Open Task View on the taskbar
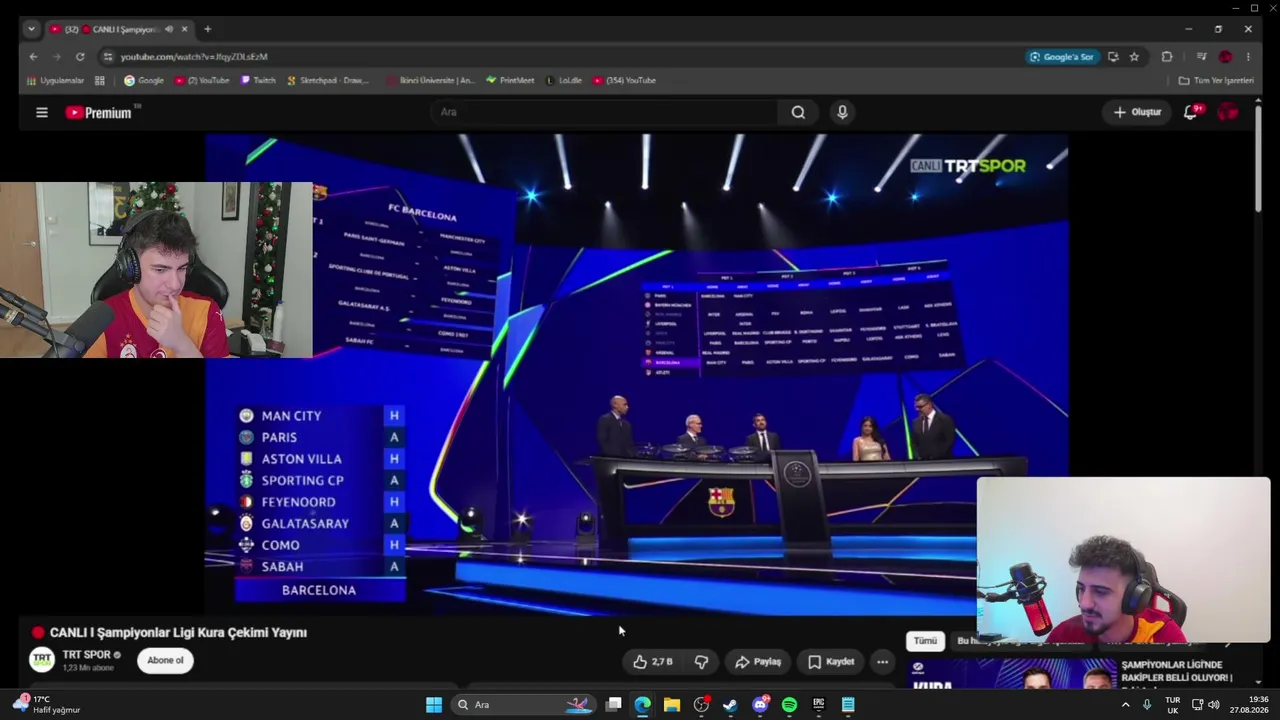 (614, 705)
